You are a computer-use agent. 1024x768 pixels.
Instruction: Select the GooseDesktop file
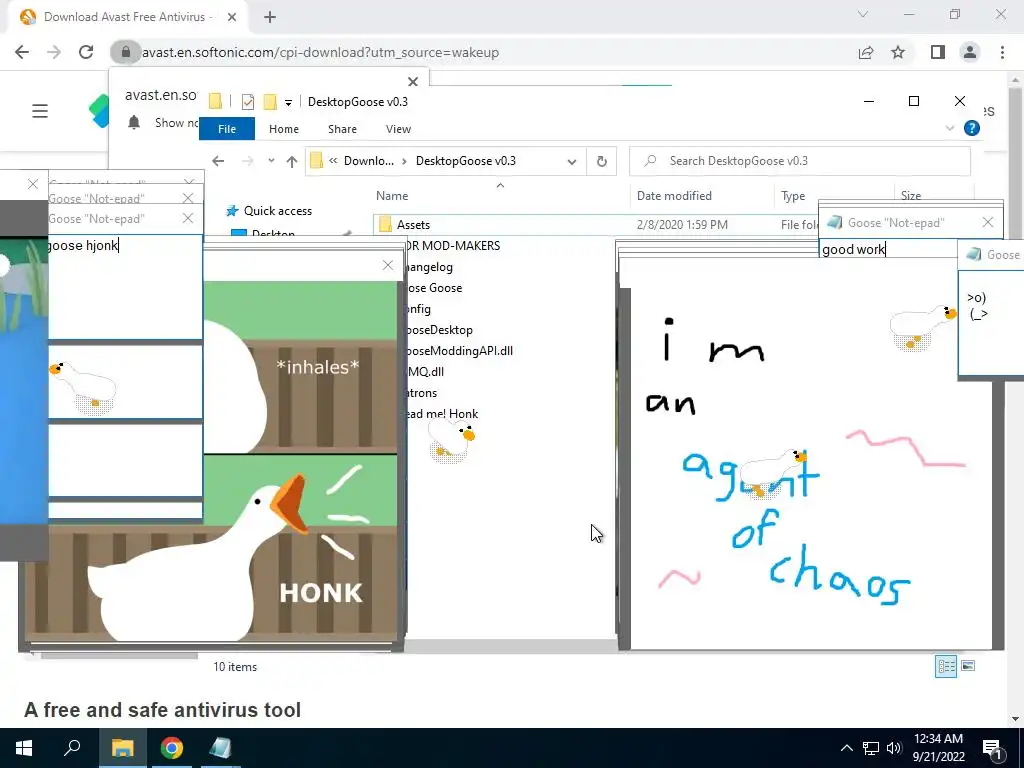click(438, 330)
